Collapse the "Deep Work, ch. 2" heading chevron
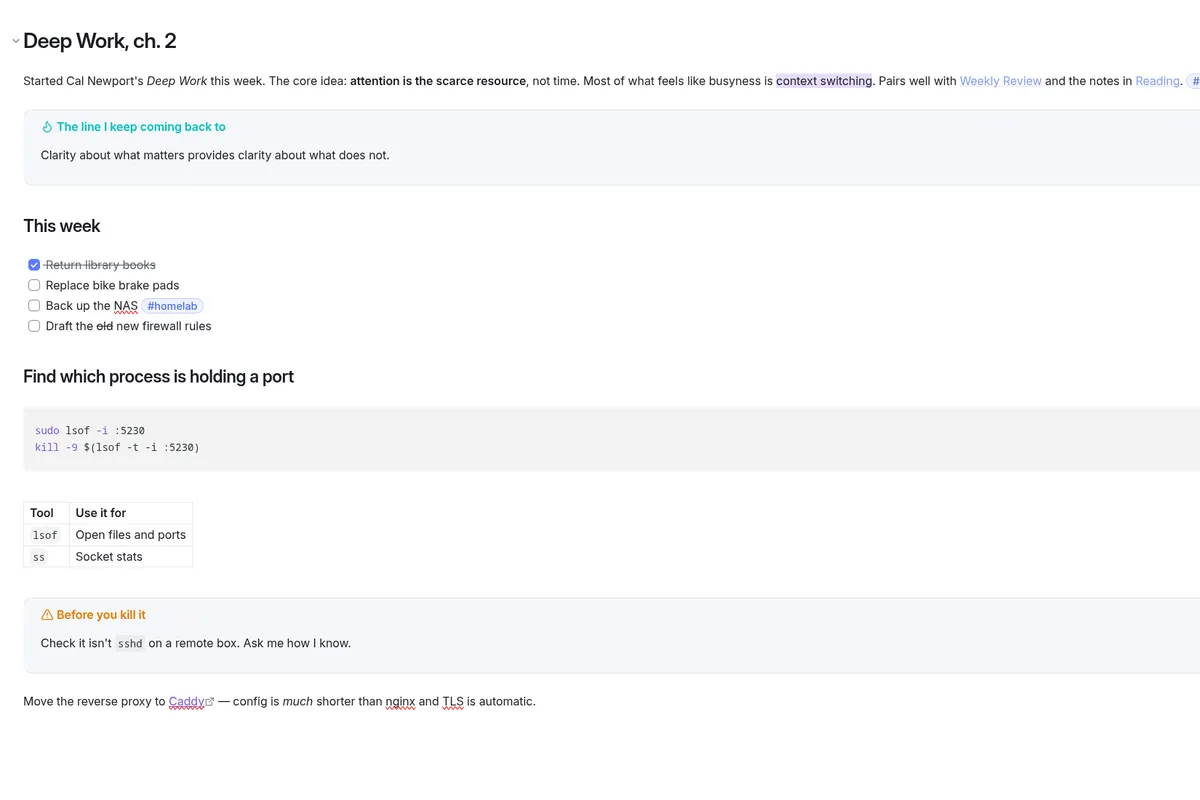Screen dimensions: 1200x800 click(x=15, y=41)
